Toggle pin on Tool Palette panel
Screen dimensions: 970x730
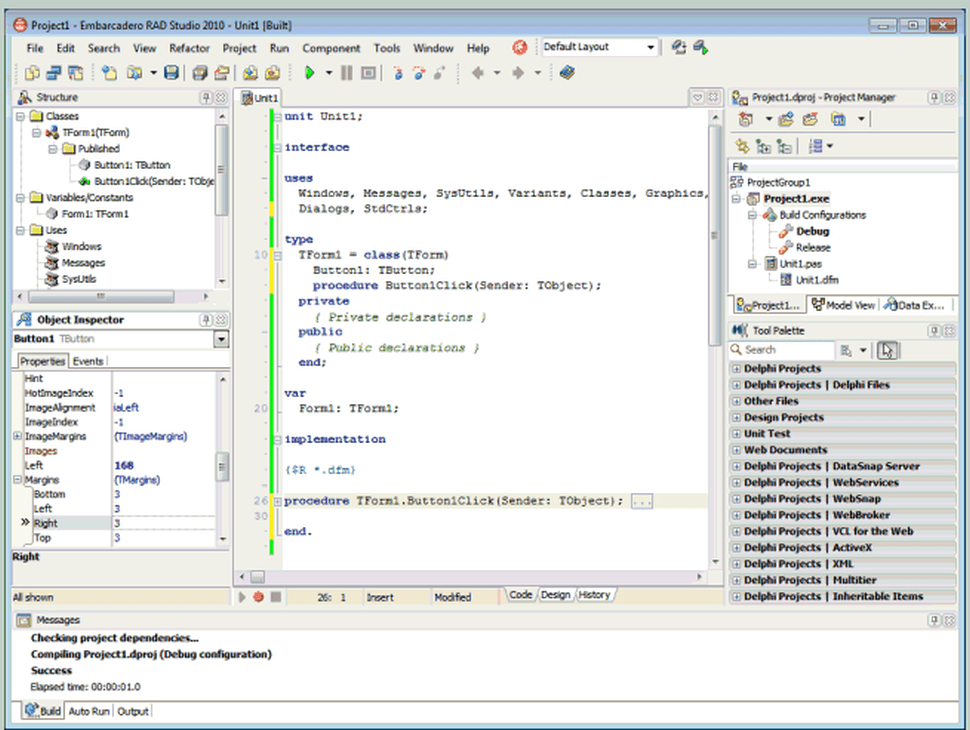pyautogui.click(x=934, y=330)
